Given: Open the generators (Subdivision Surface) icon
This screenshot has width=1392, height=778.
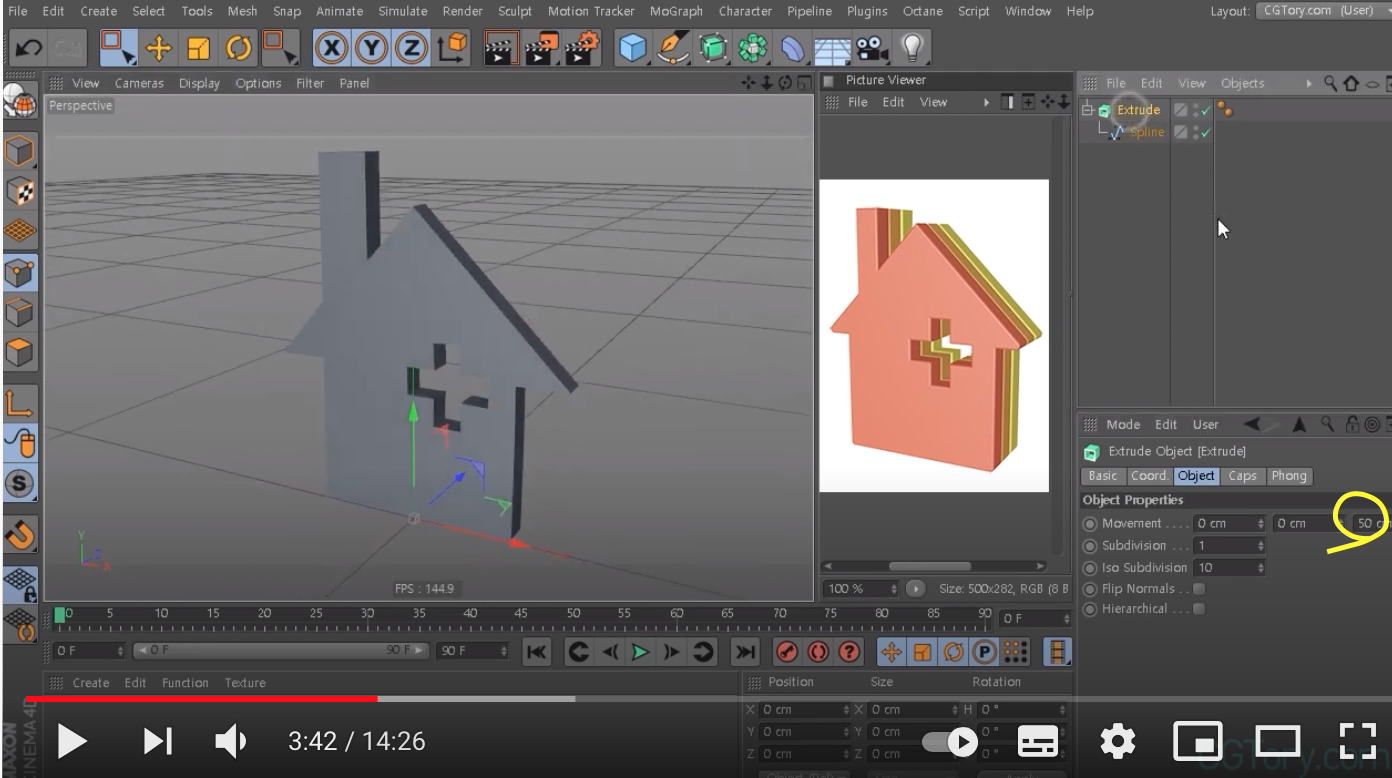Looking at the screenshot, I should 712,47.
